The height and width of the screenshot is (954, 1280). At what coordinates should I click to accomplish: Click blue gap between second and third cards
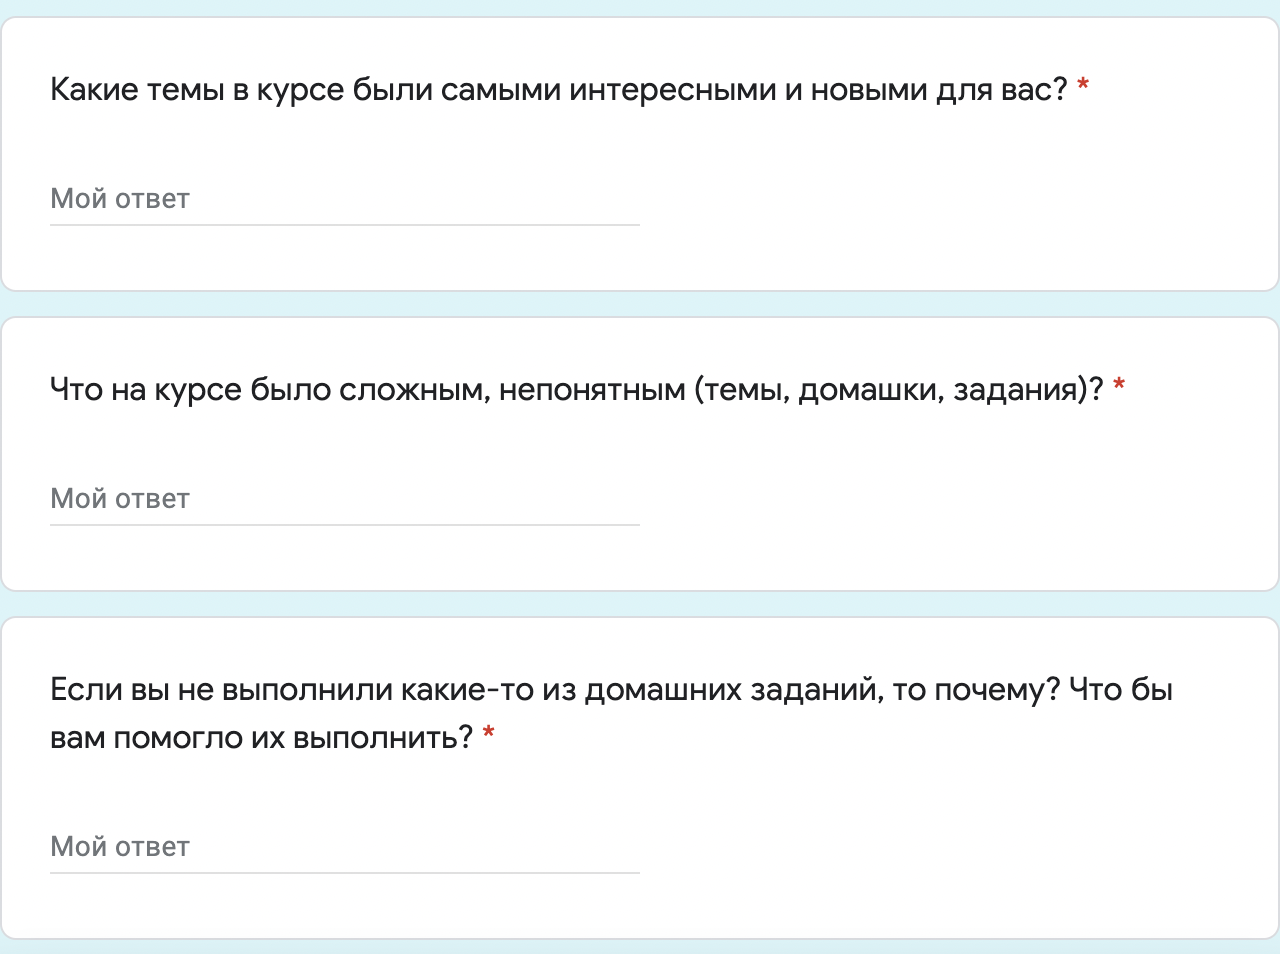point(640,604)
